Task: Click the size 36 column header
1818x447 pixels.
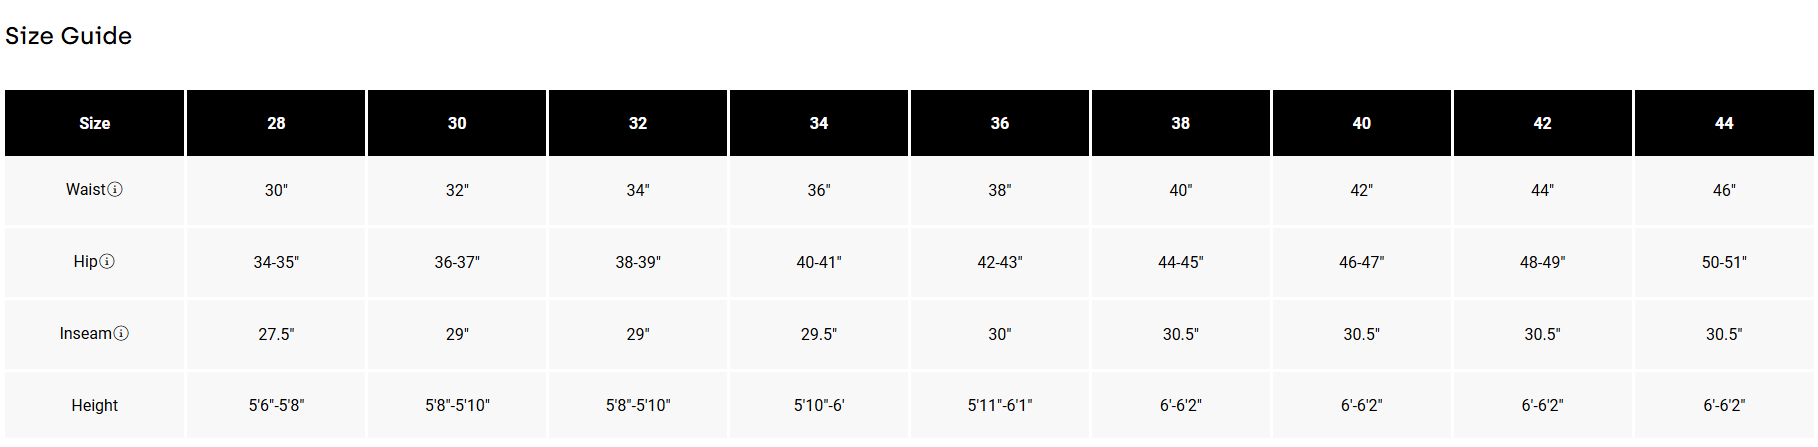Action: 1000,123
